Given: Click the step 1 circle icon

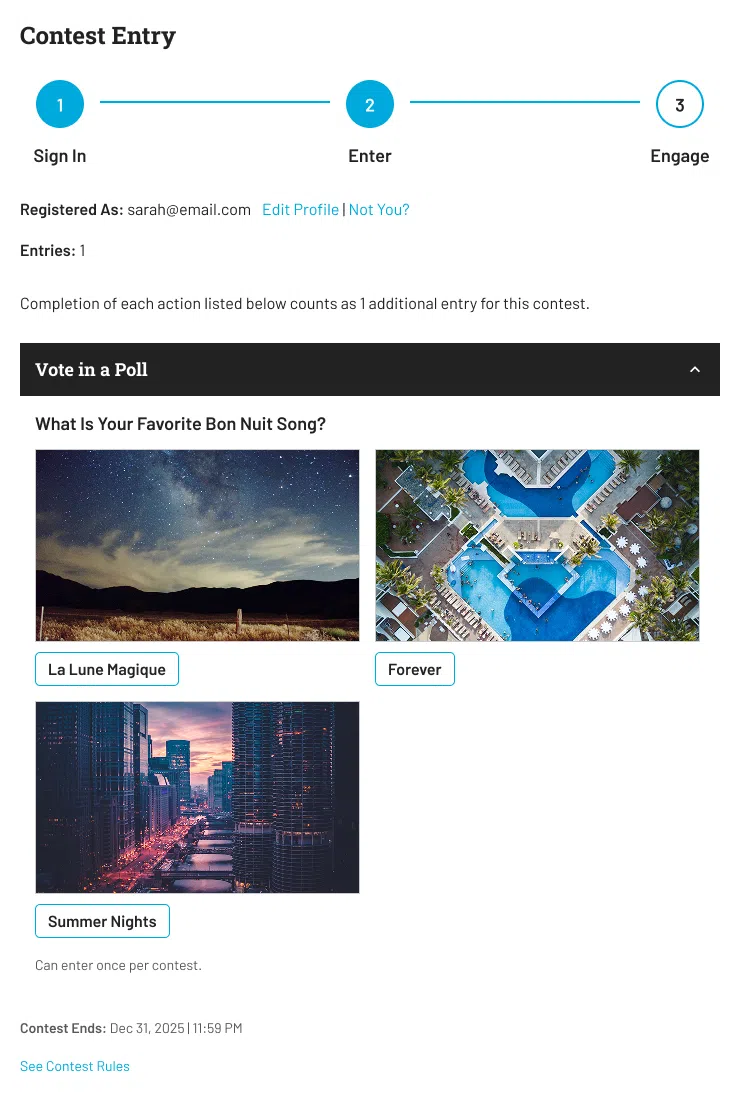Looking at the screenshot, I should pos(60,105).
